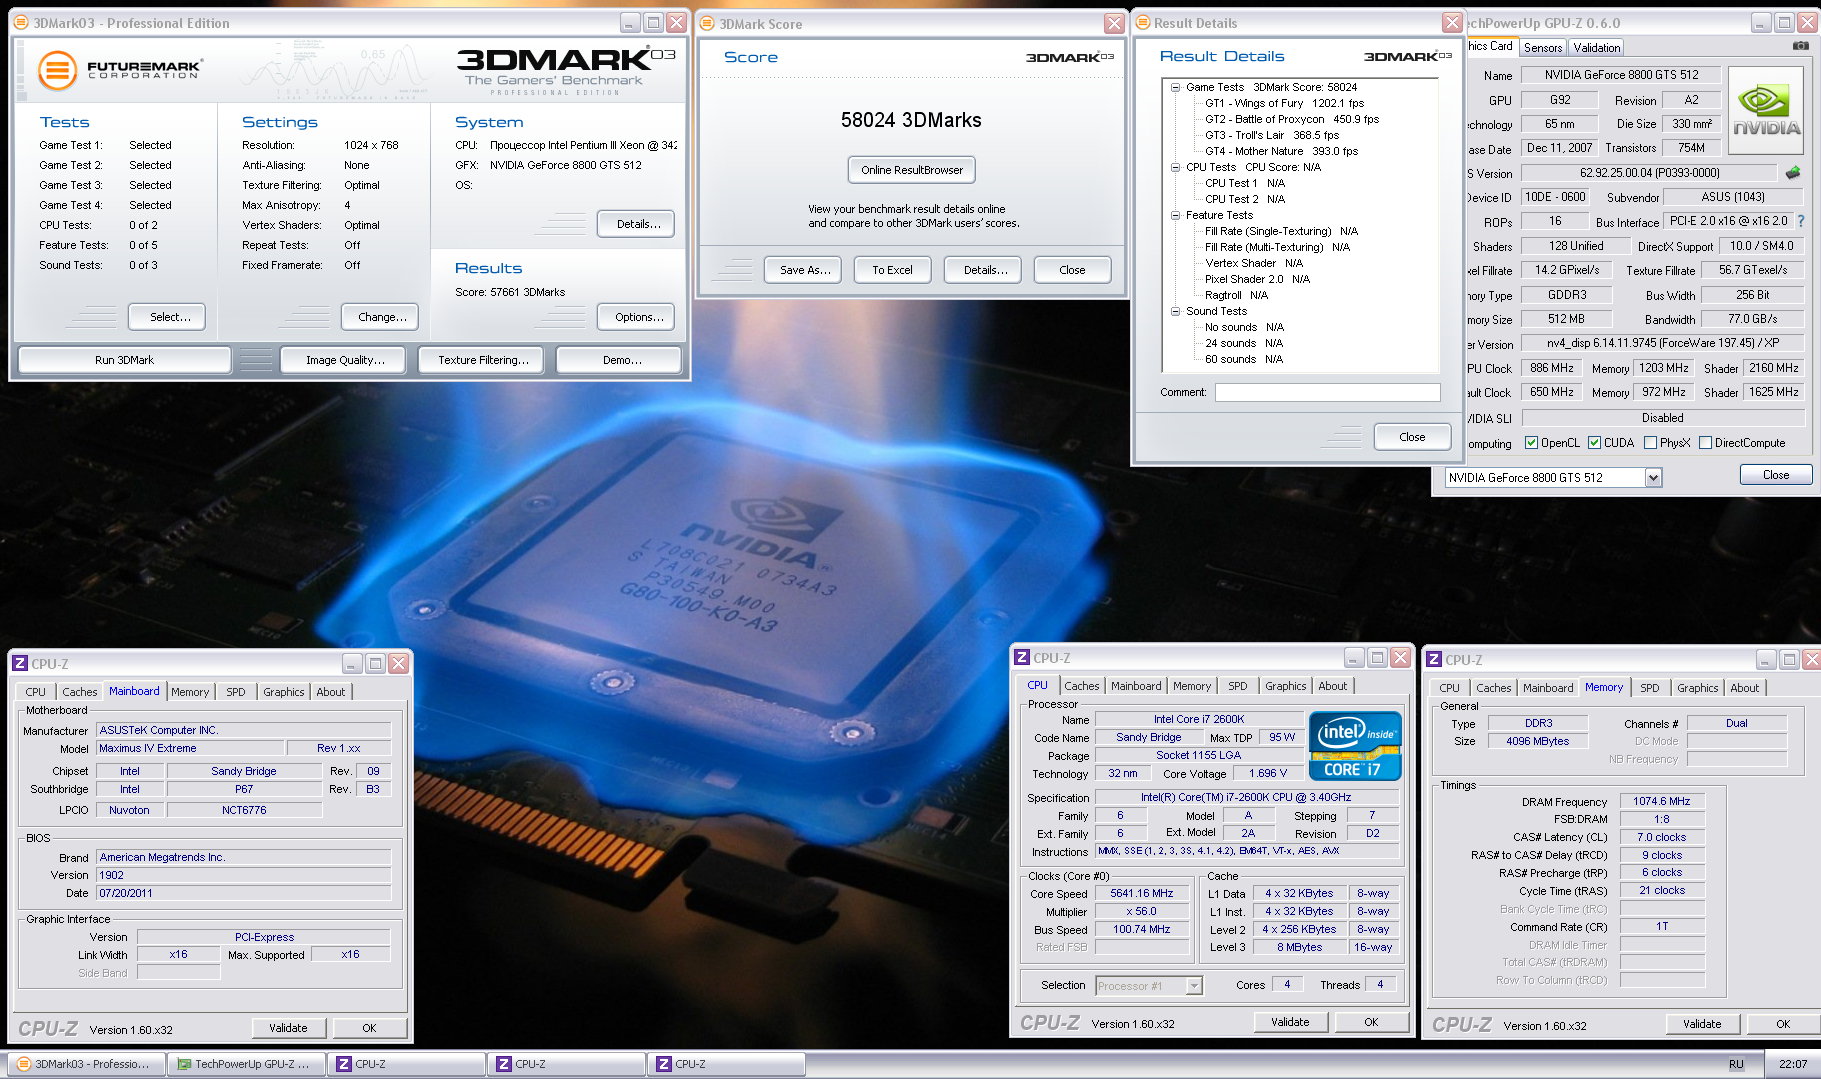Click Details... in 3DMark Score window
Screen dimensions: 1821x1079
coord(985,270)
